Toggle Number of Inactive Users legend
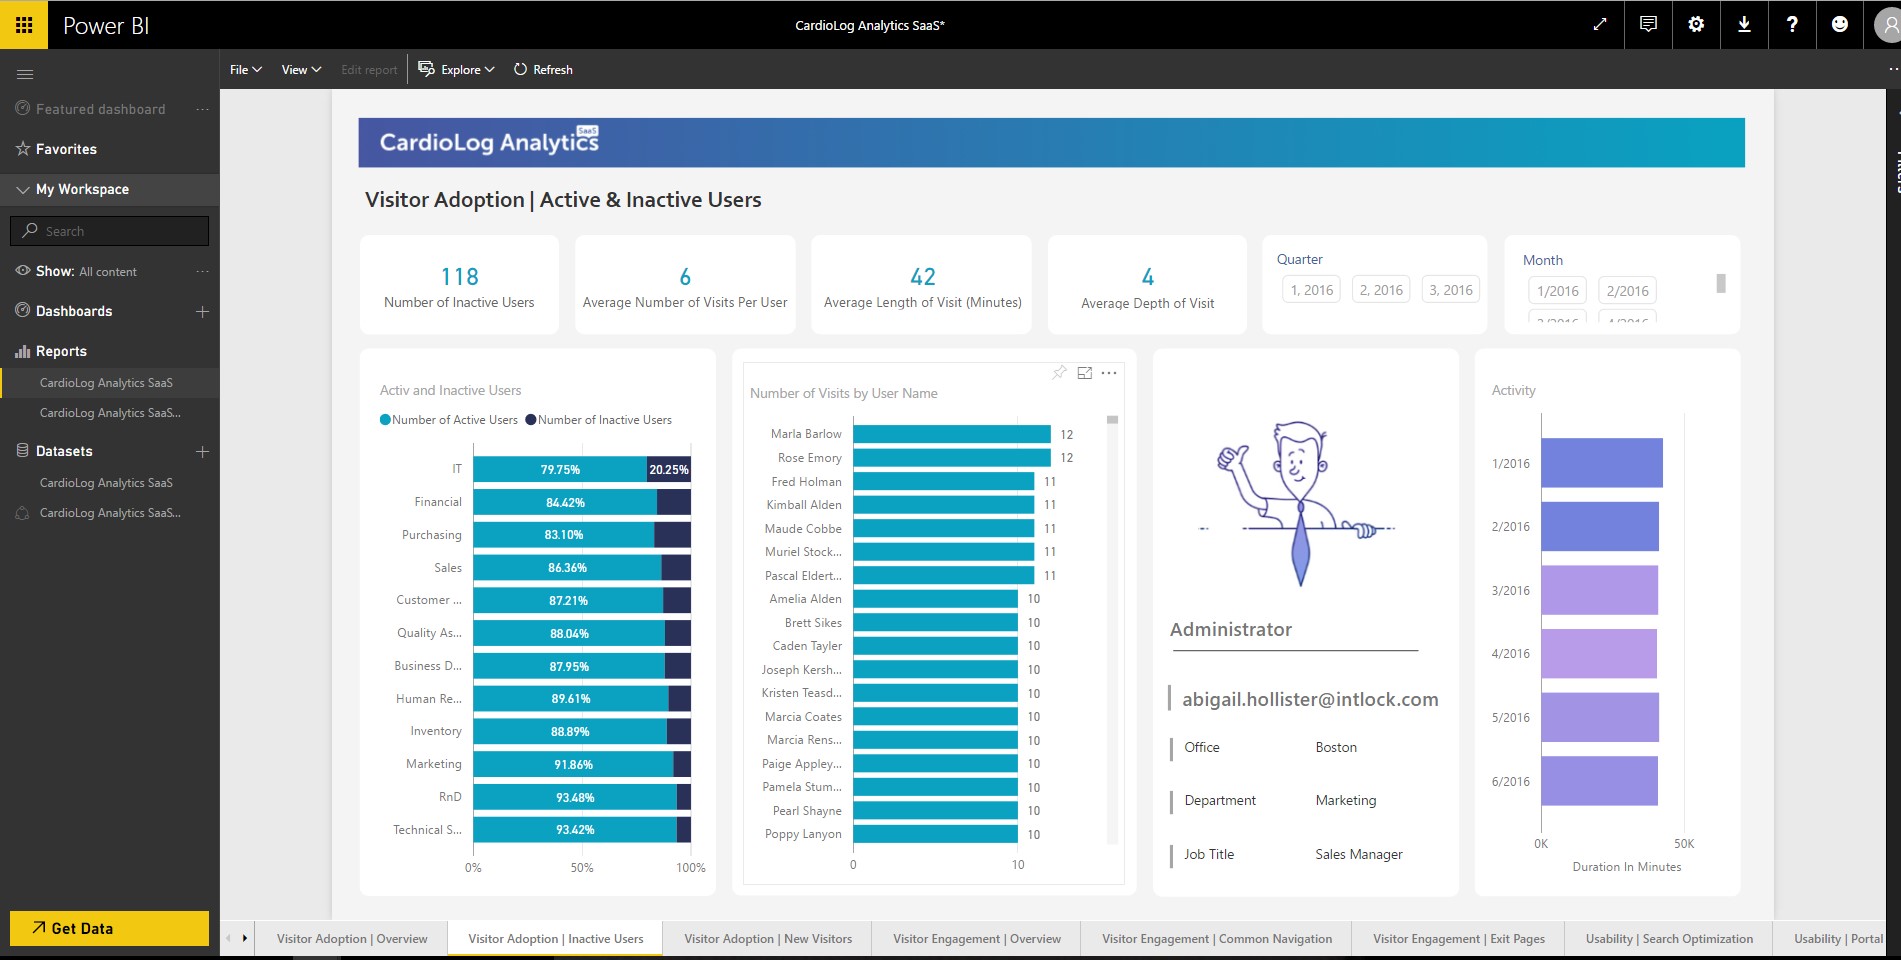1901x960 pixels. [598, 420]
